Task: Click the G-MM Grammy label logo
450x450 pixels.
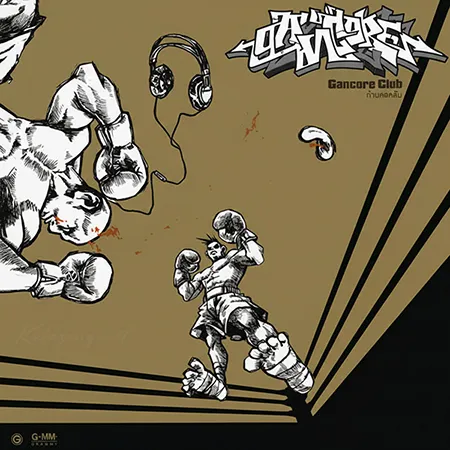Action: tap(44, 439)
